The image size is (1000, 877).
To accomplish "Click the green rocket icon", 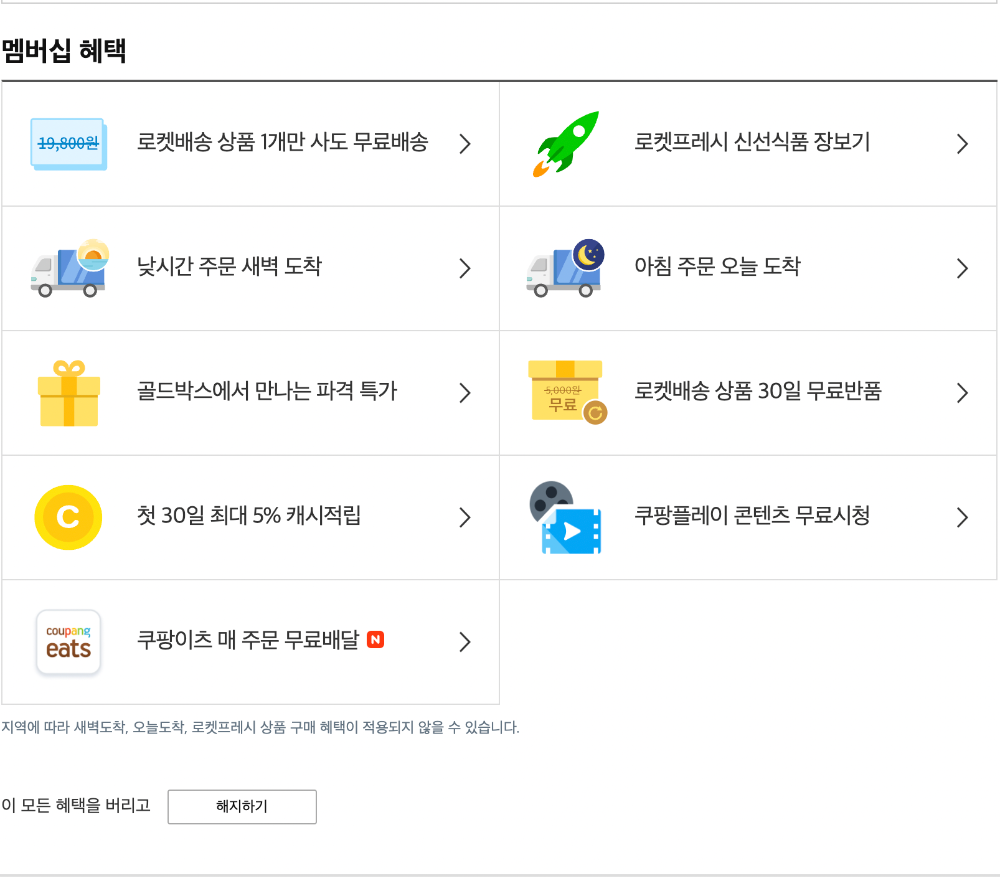I will (566, 144).
